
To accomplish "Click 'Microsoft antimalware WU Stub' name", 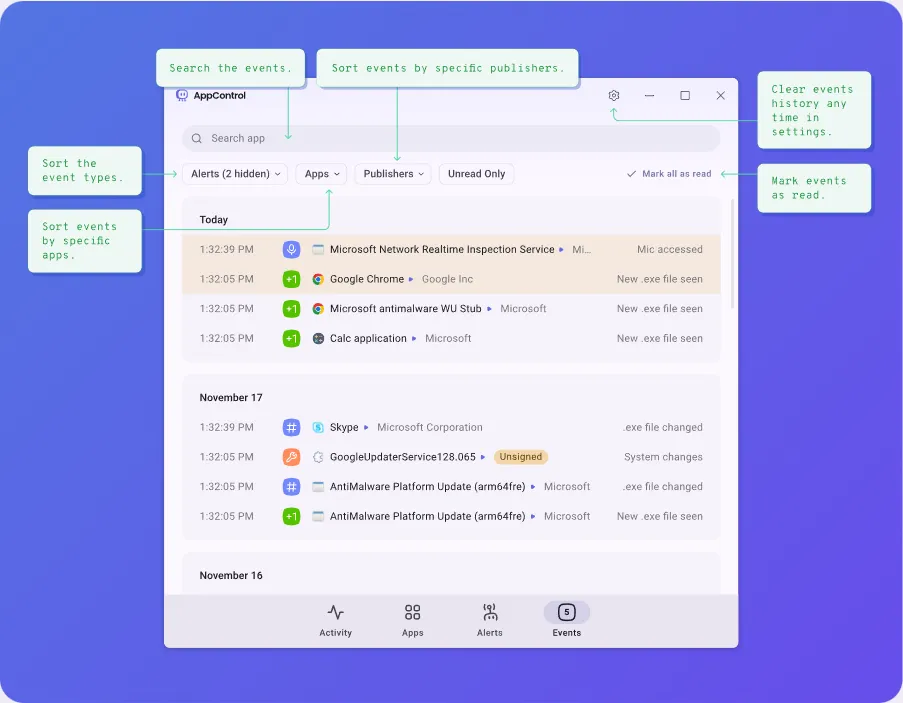I will [405, 309].
